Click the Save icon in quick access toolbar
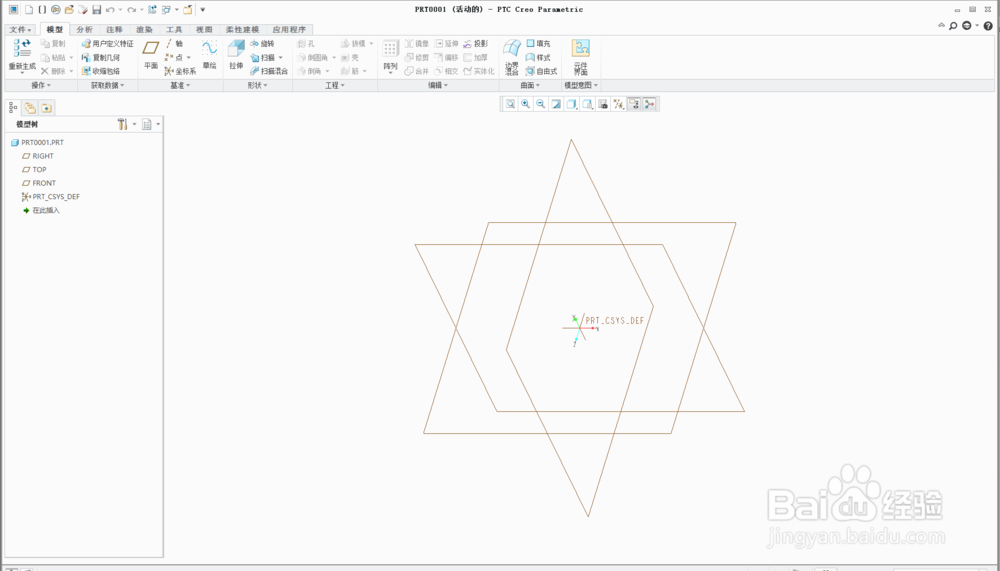The image size is (1000, 571). point(96,10)
